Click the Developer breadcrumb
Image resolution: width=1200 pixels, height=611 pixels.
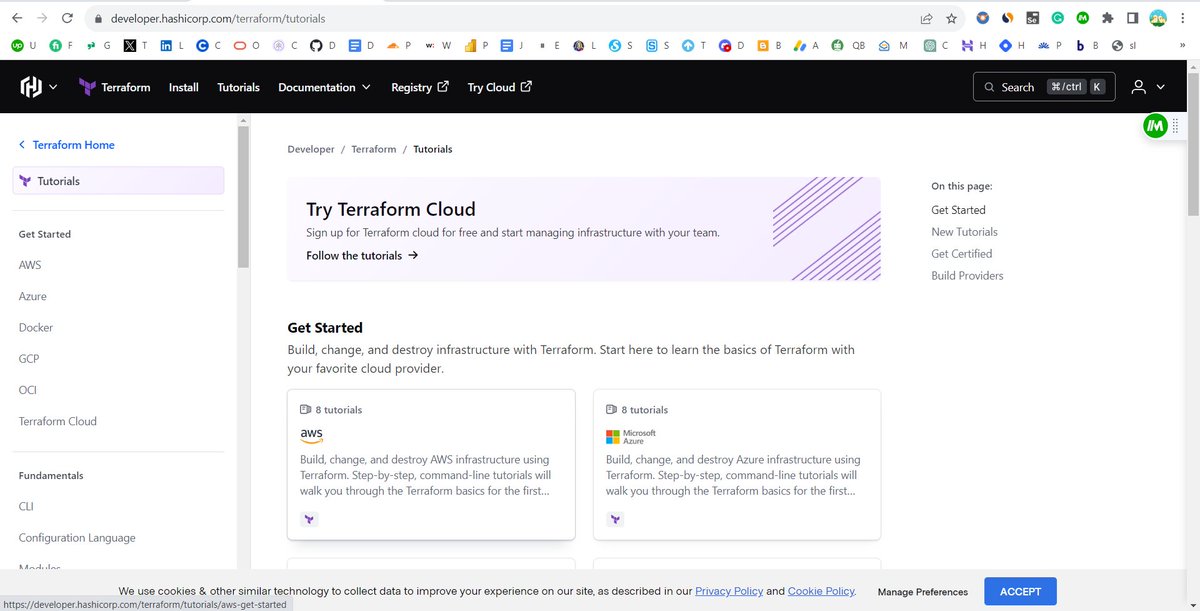pyautogui.click(x=311, y=149)
